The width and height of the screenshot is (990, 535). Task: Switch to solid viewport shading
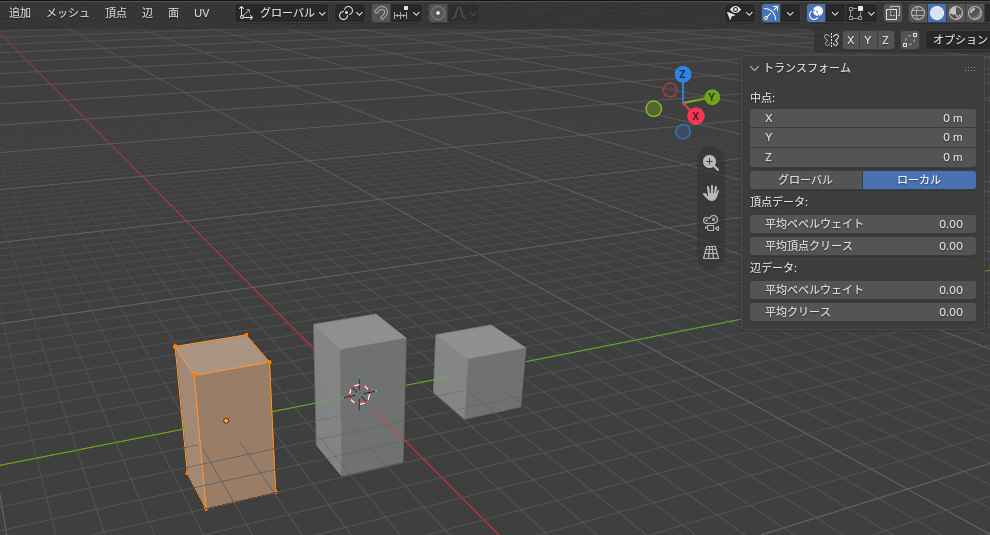pyautogui.click(x=937, y=13)
